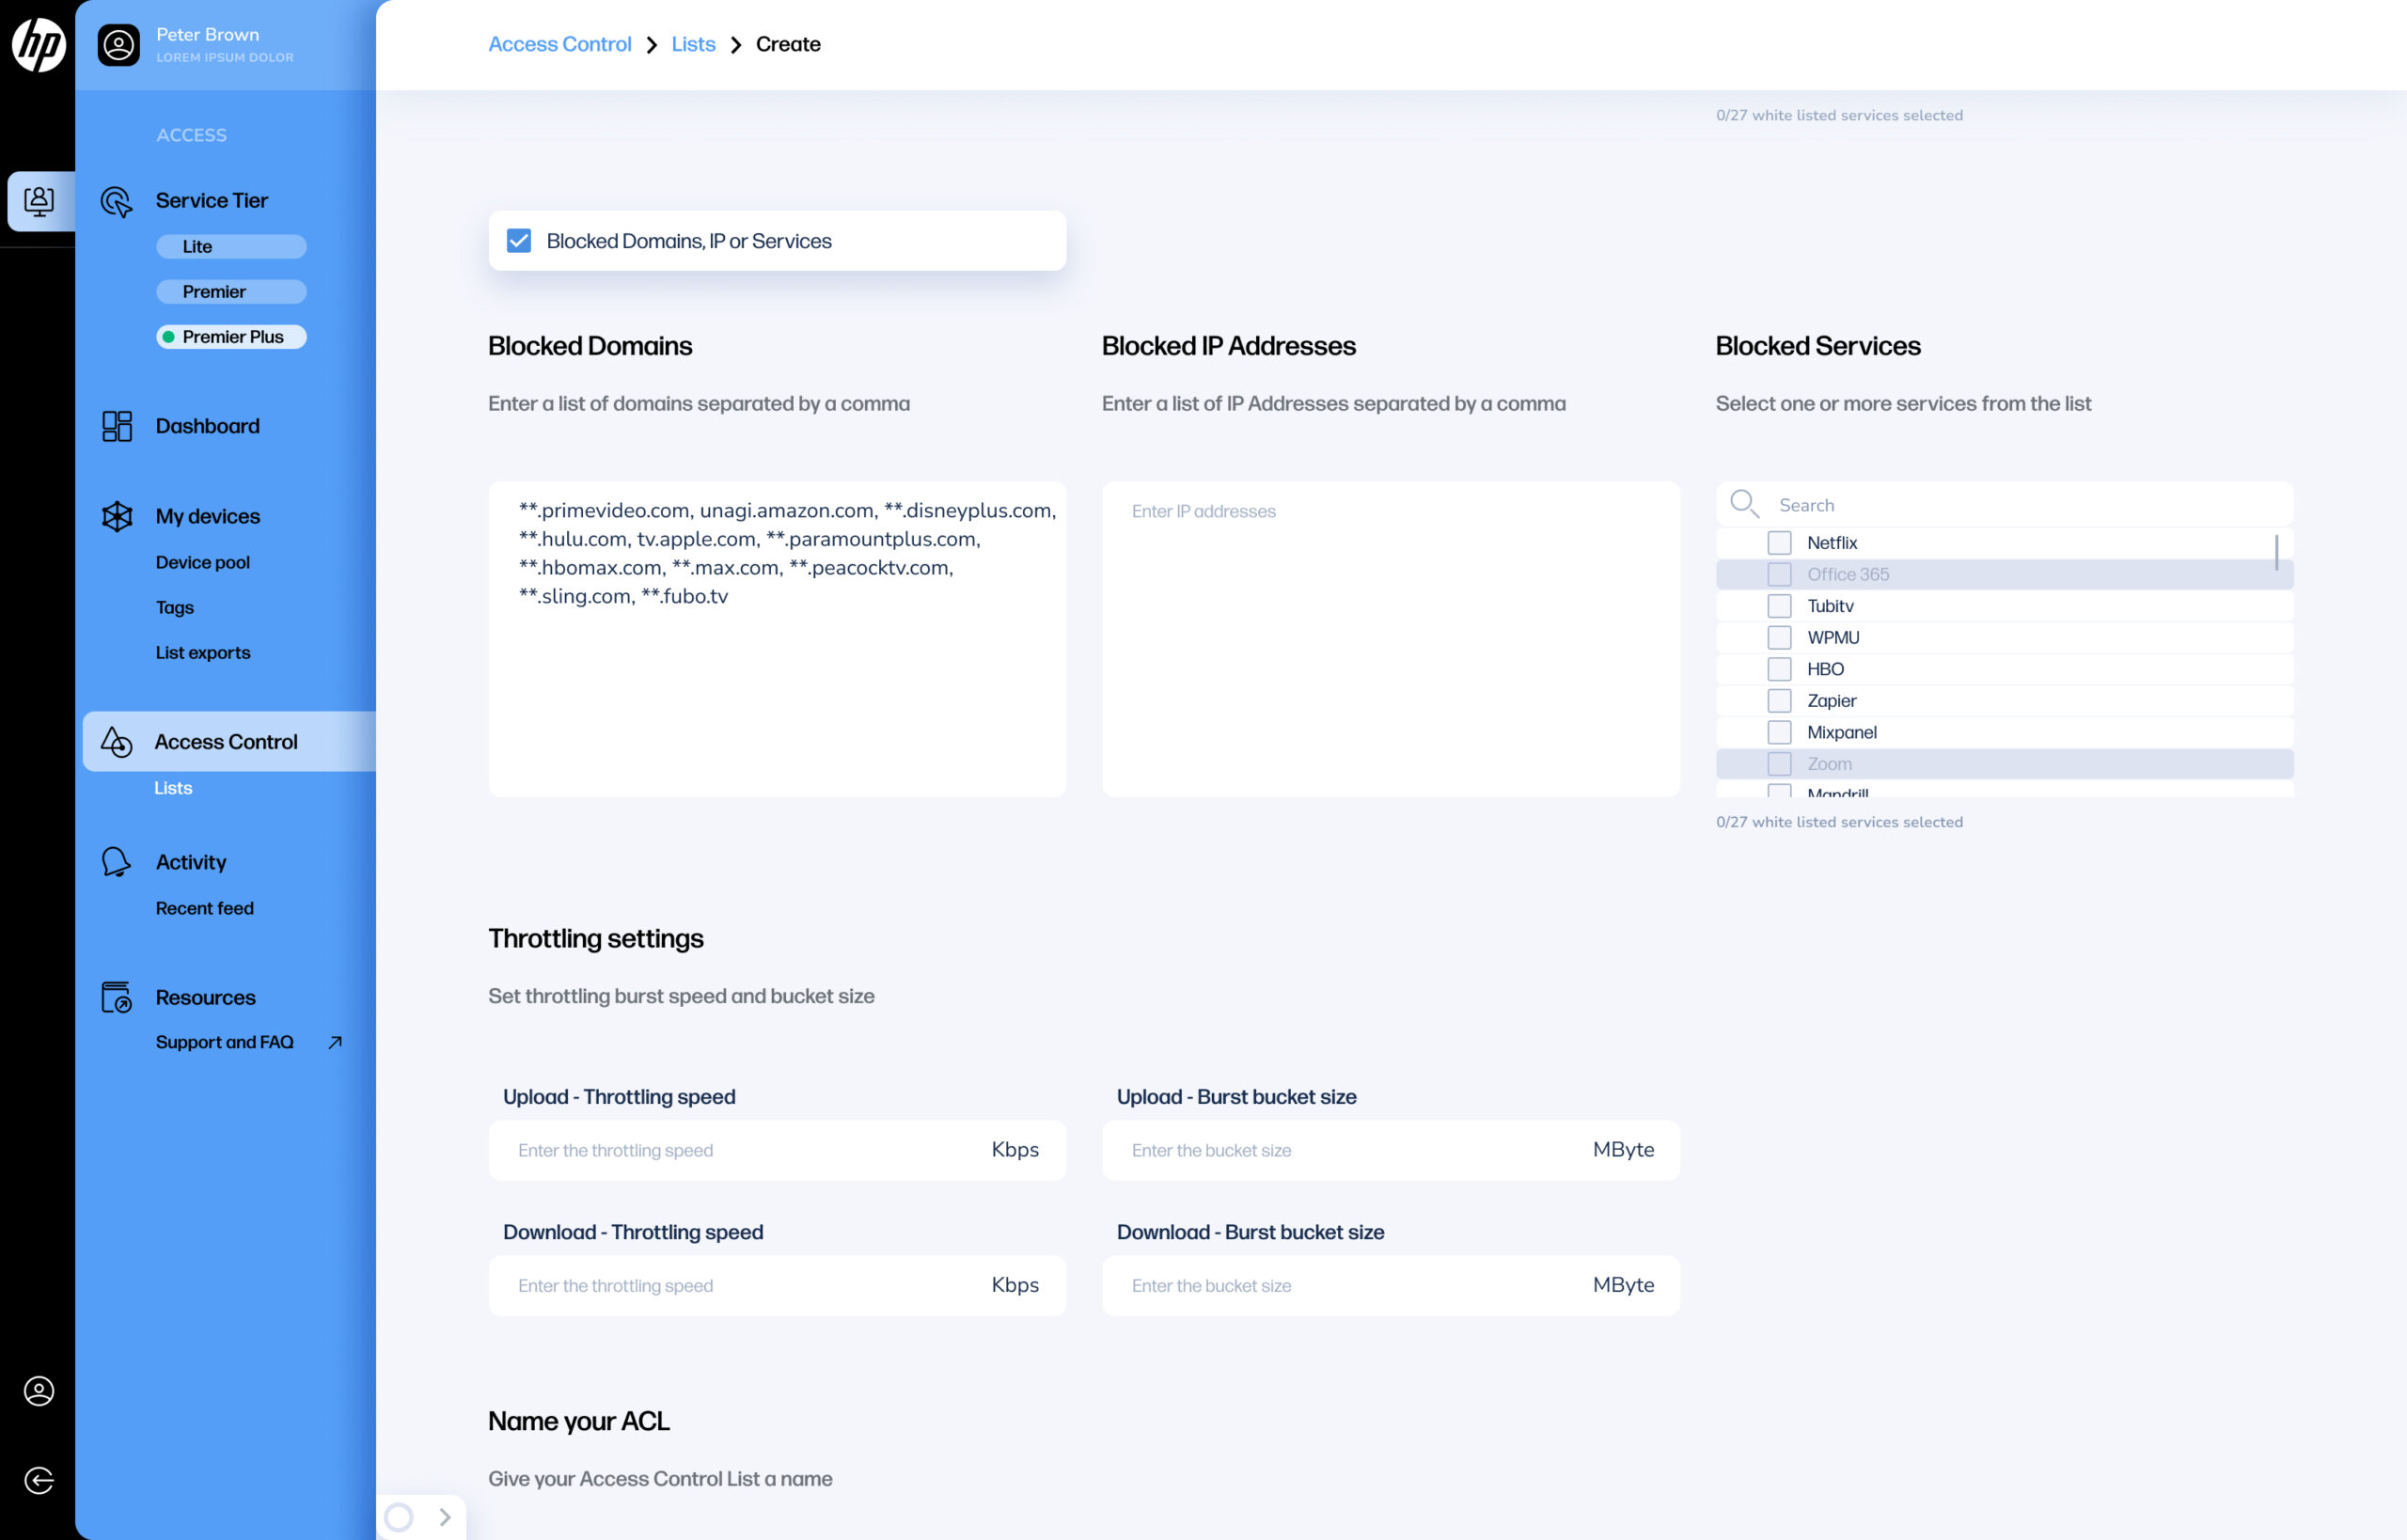2407x1540 pixels.
Task: Focus the Blocked IP addresses field
Action: point(1389,638)
